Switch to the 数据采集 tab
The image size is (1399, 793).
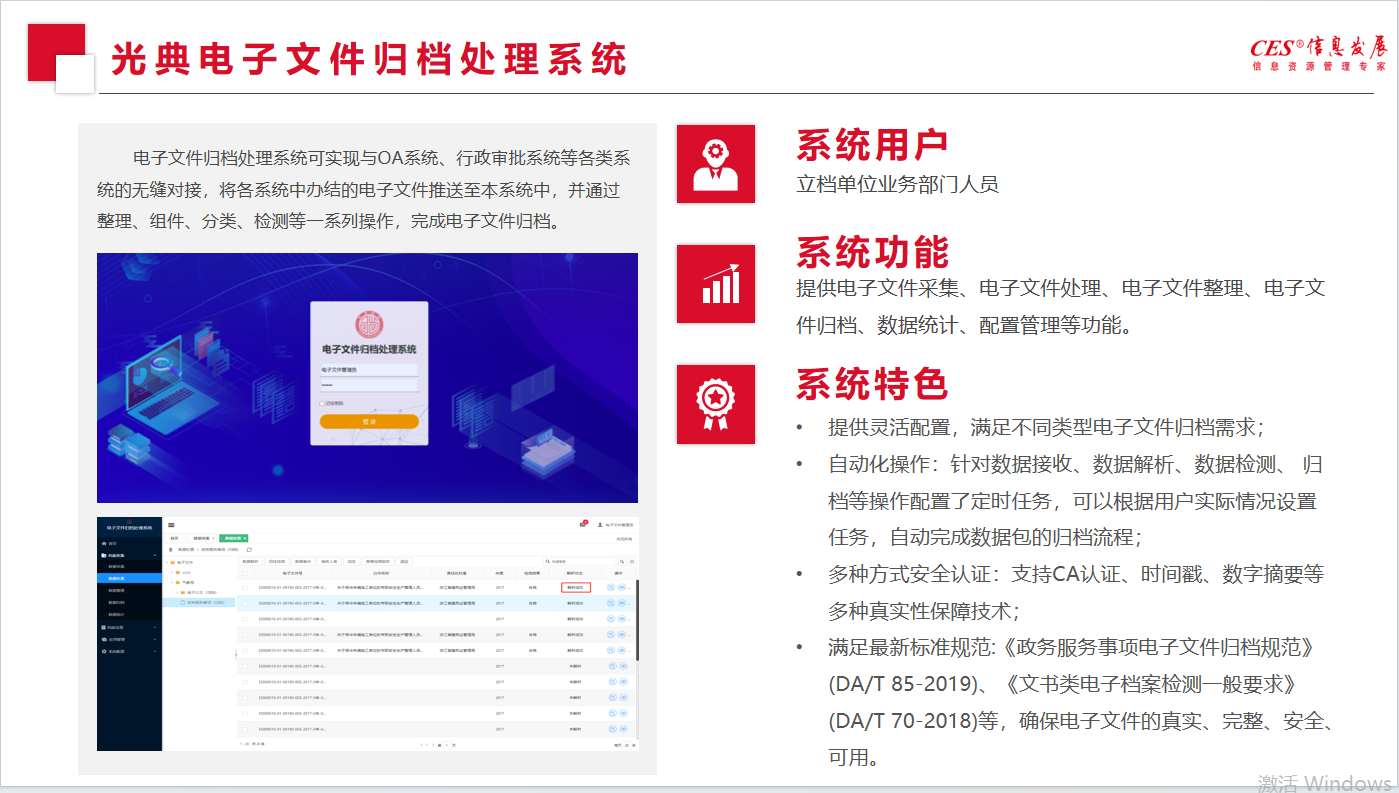[x=204, y=538]
